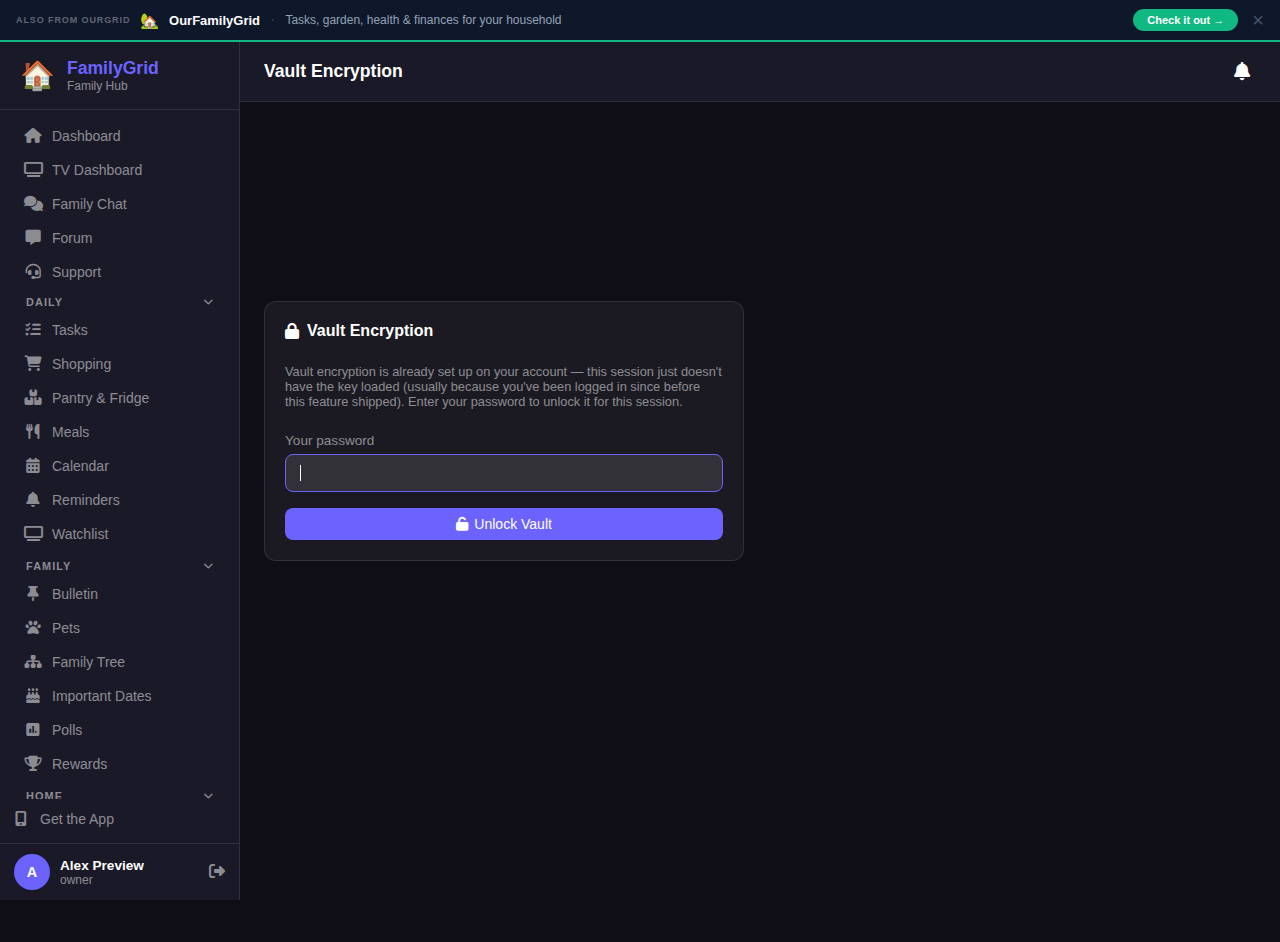1280x942 pixels.
Task: Click the Get the App phone icon
Action: pos(21,819)
